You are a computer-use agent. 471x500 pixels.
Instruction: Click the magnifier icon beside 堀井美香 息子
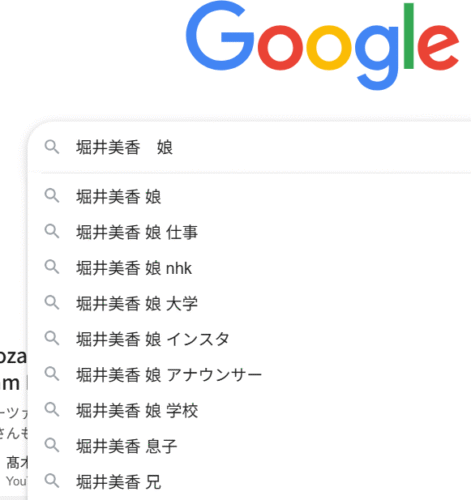pyautogui.click(x=52, y=445)
